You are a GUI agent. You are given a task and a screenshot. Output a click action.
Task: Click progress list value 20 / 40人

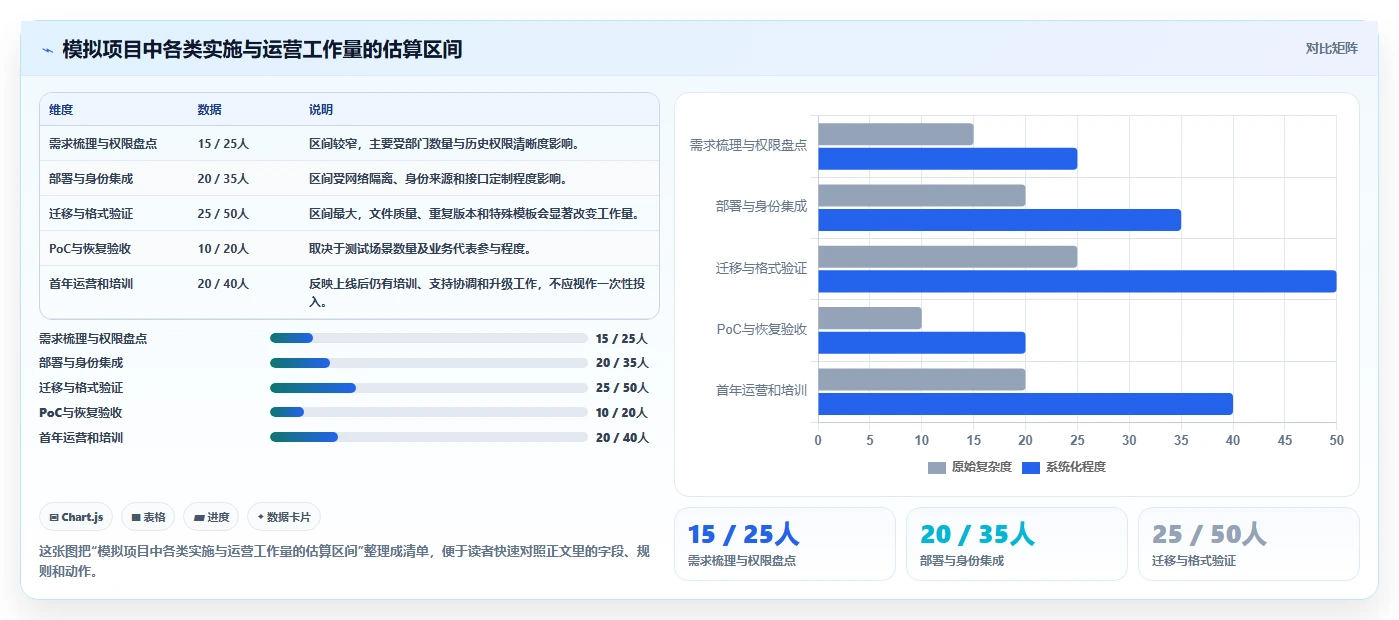(622, 438)
